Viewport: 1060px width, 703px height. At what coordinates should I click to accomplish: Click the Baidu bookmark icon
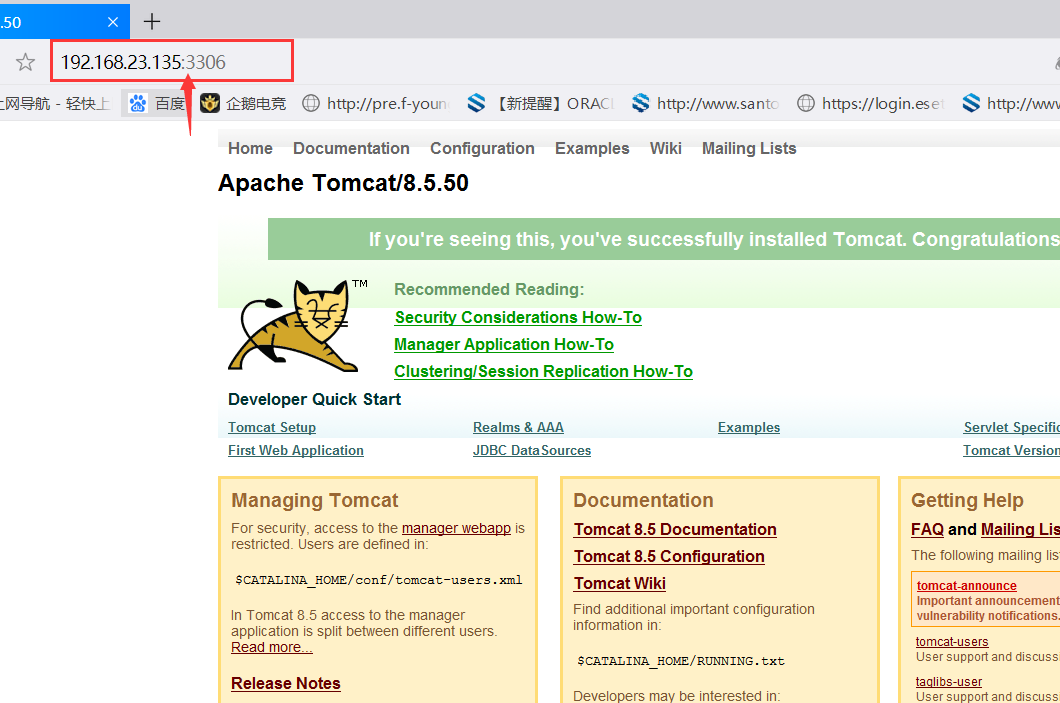tap(136, 103)
